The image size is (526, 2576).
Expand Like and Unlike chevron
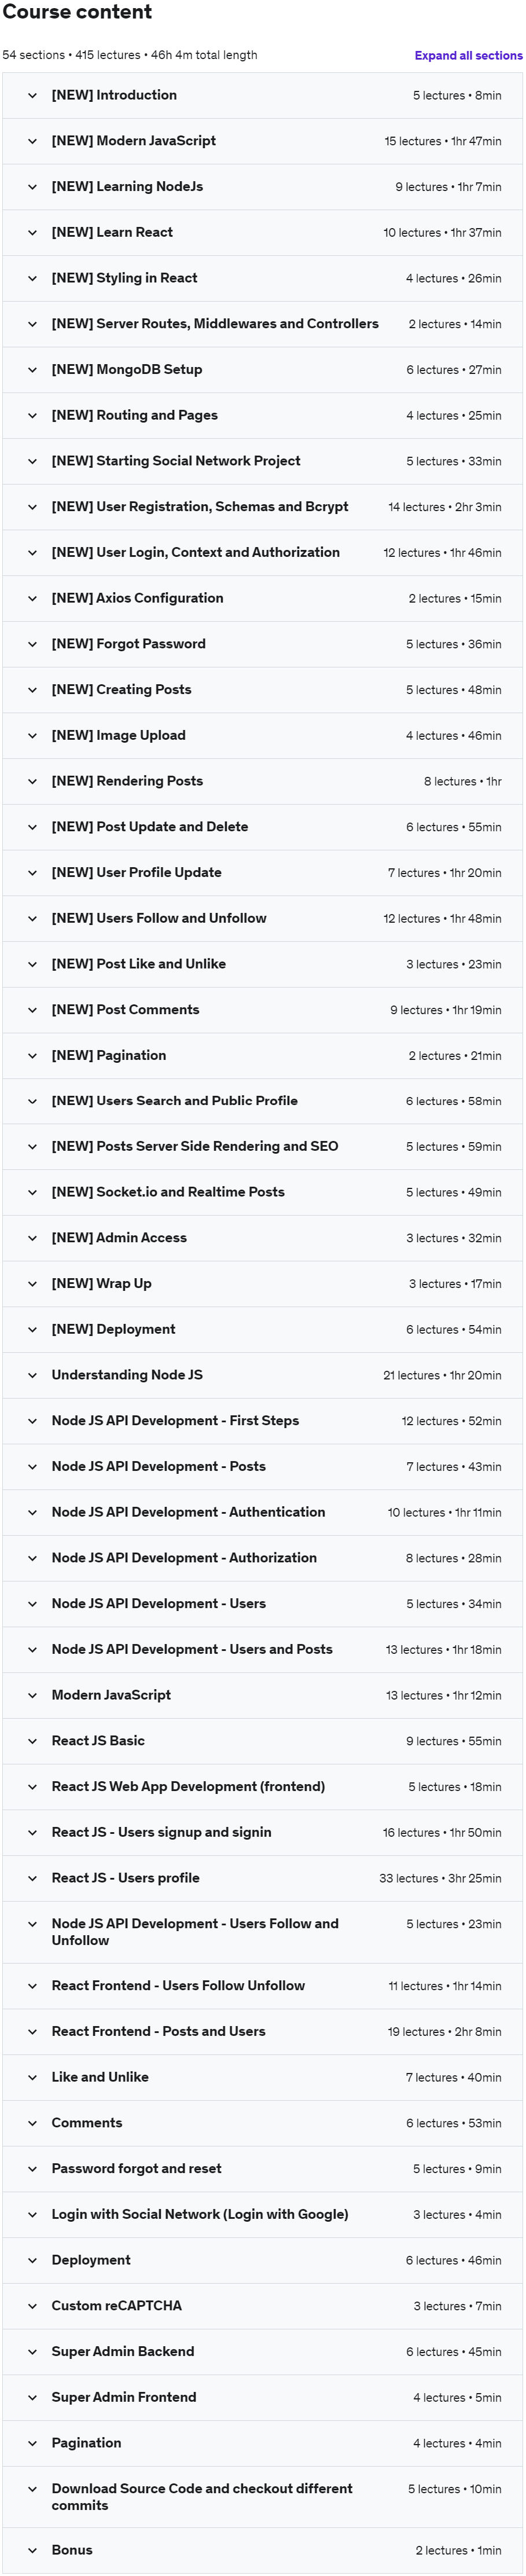[x=32, y=2077]
